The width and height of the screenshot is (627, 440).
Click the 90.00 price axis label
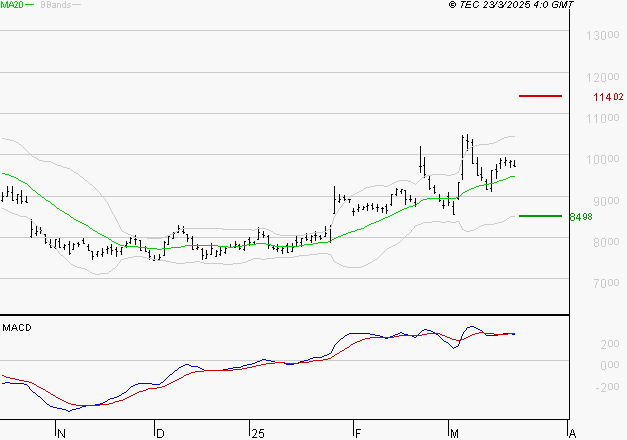pyautogui.click(x=606, y=201)
